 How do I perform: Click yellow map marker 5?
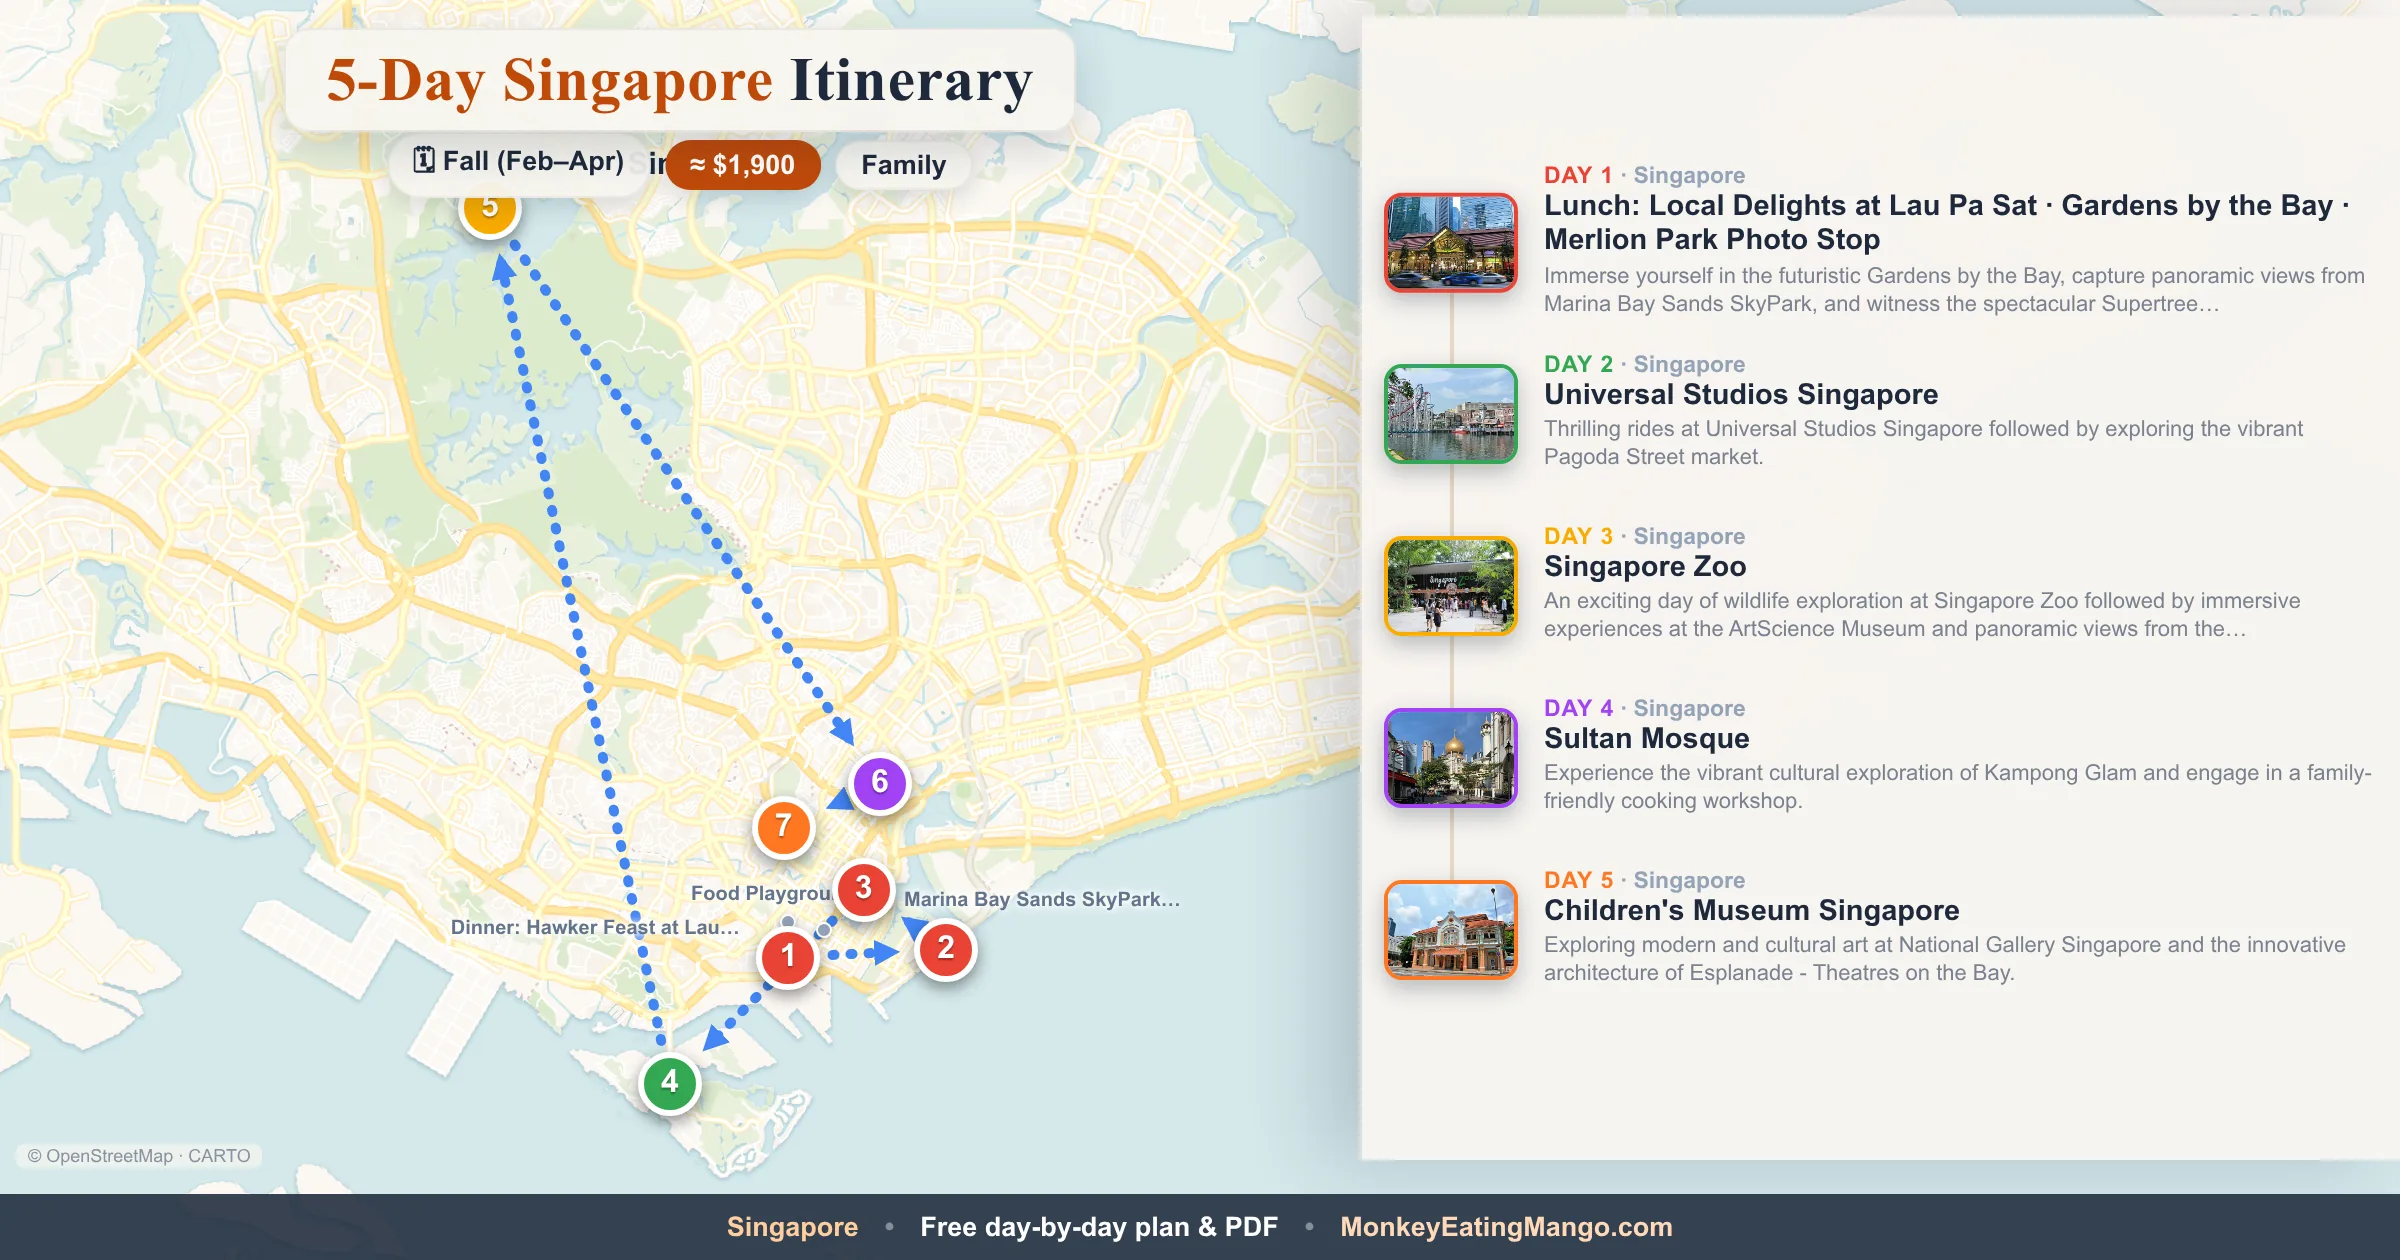coord(489,213)
